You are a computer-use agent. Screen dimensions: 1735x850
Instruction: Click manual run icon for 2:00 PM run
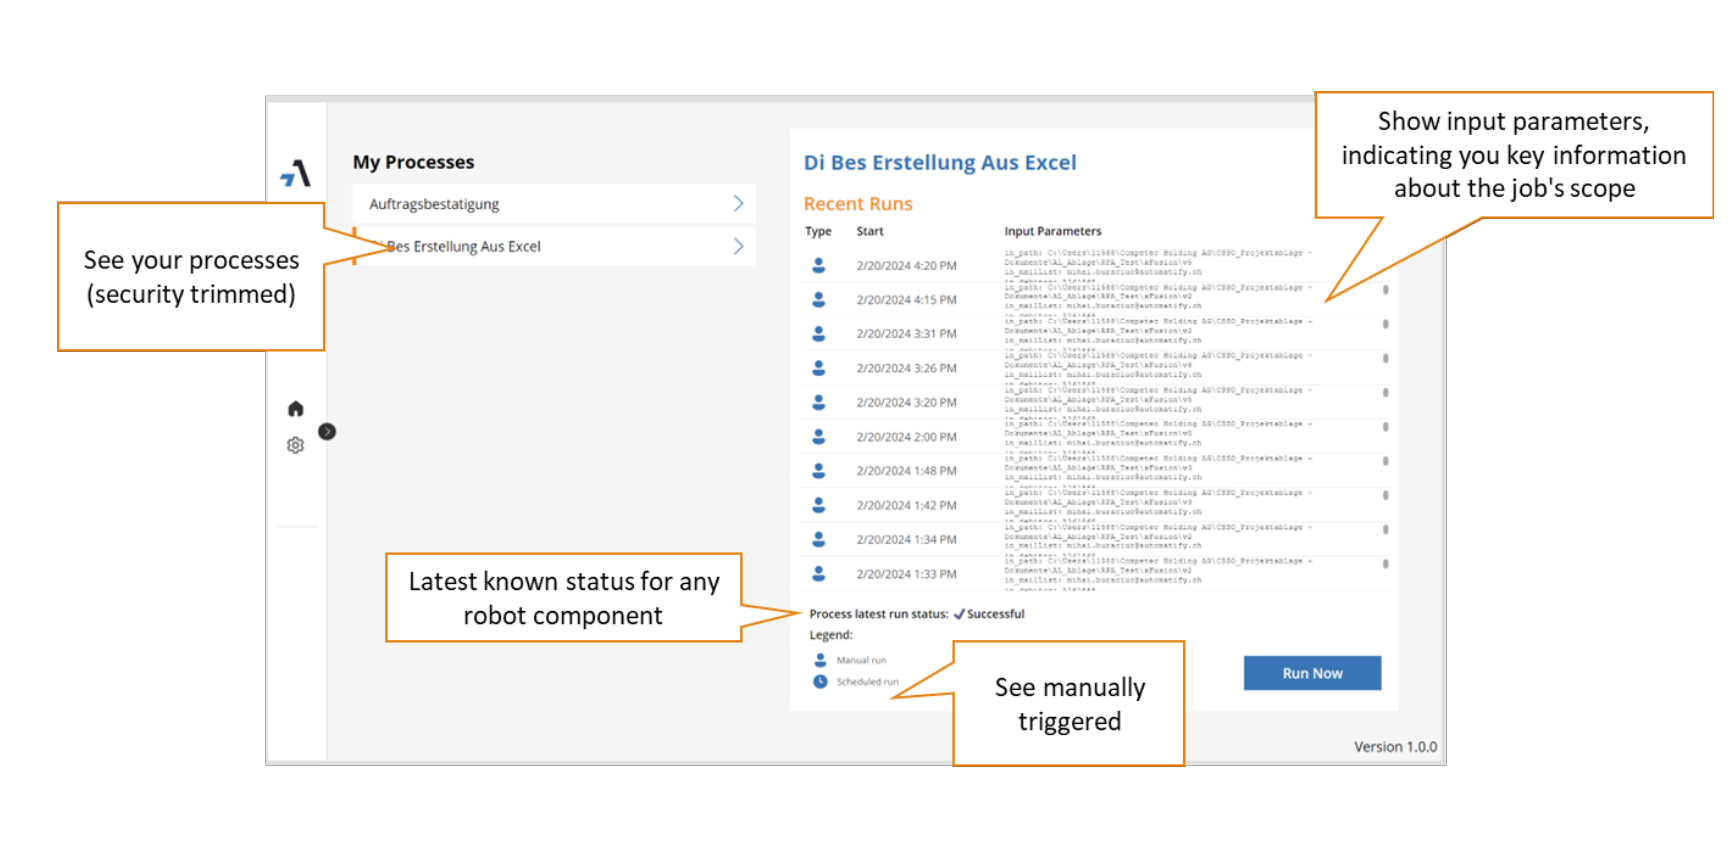point(818,436)
